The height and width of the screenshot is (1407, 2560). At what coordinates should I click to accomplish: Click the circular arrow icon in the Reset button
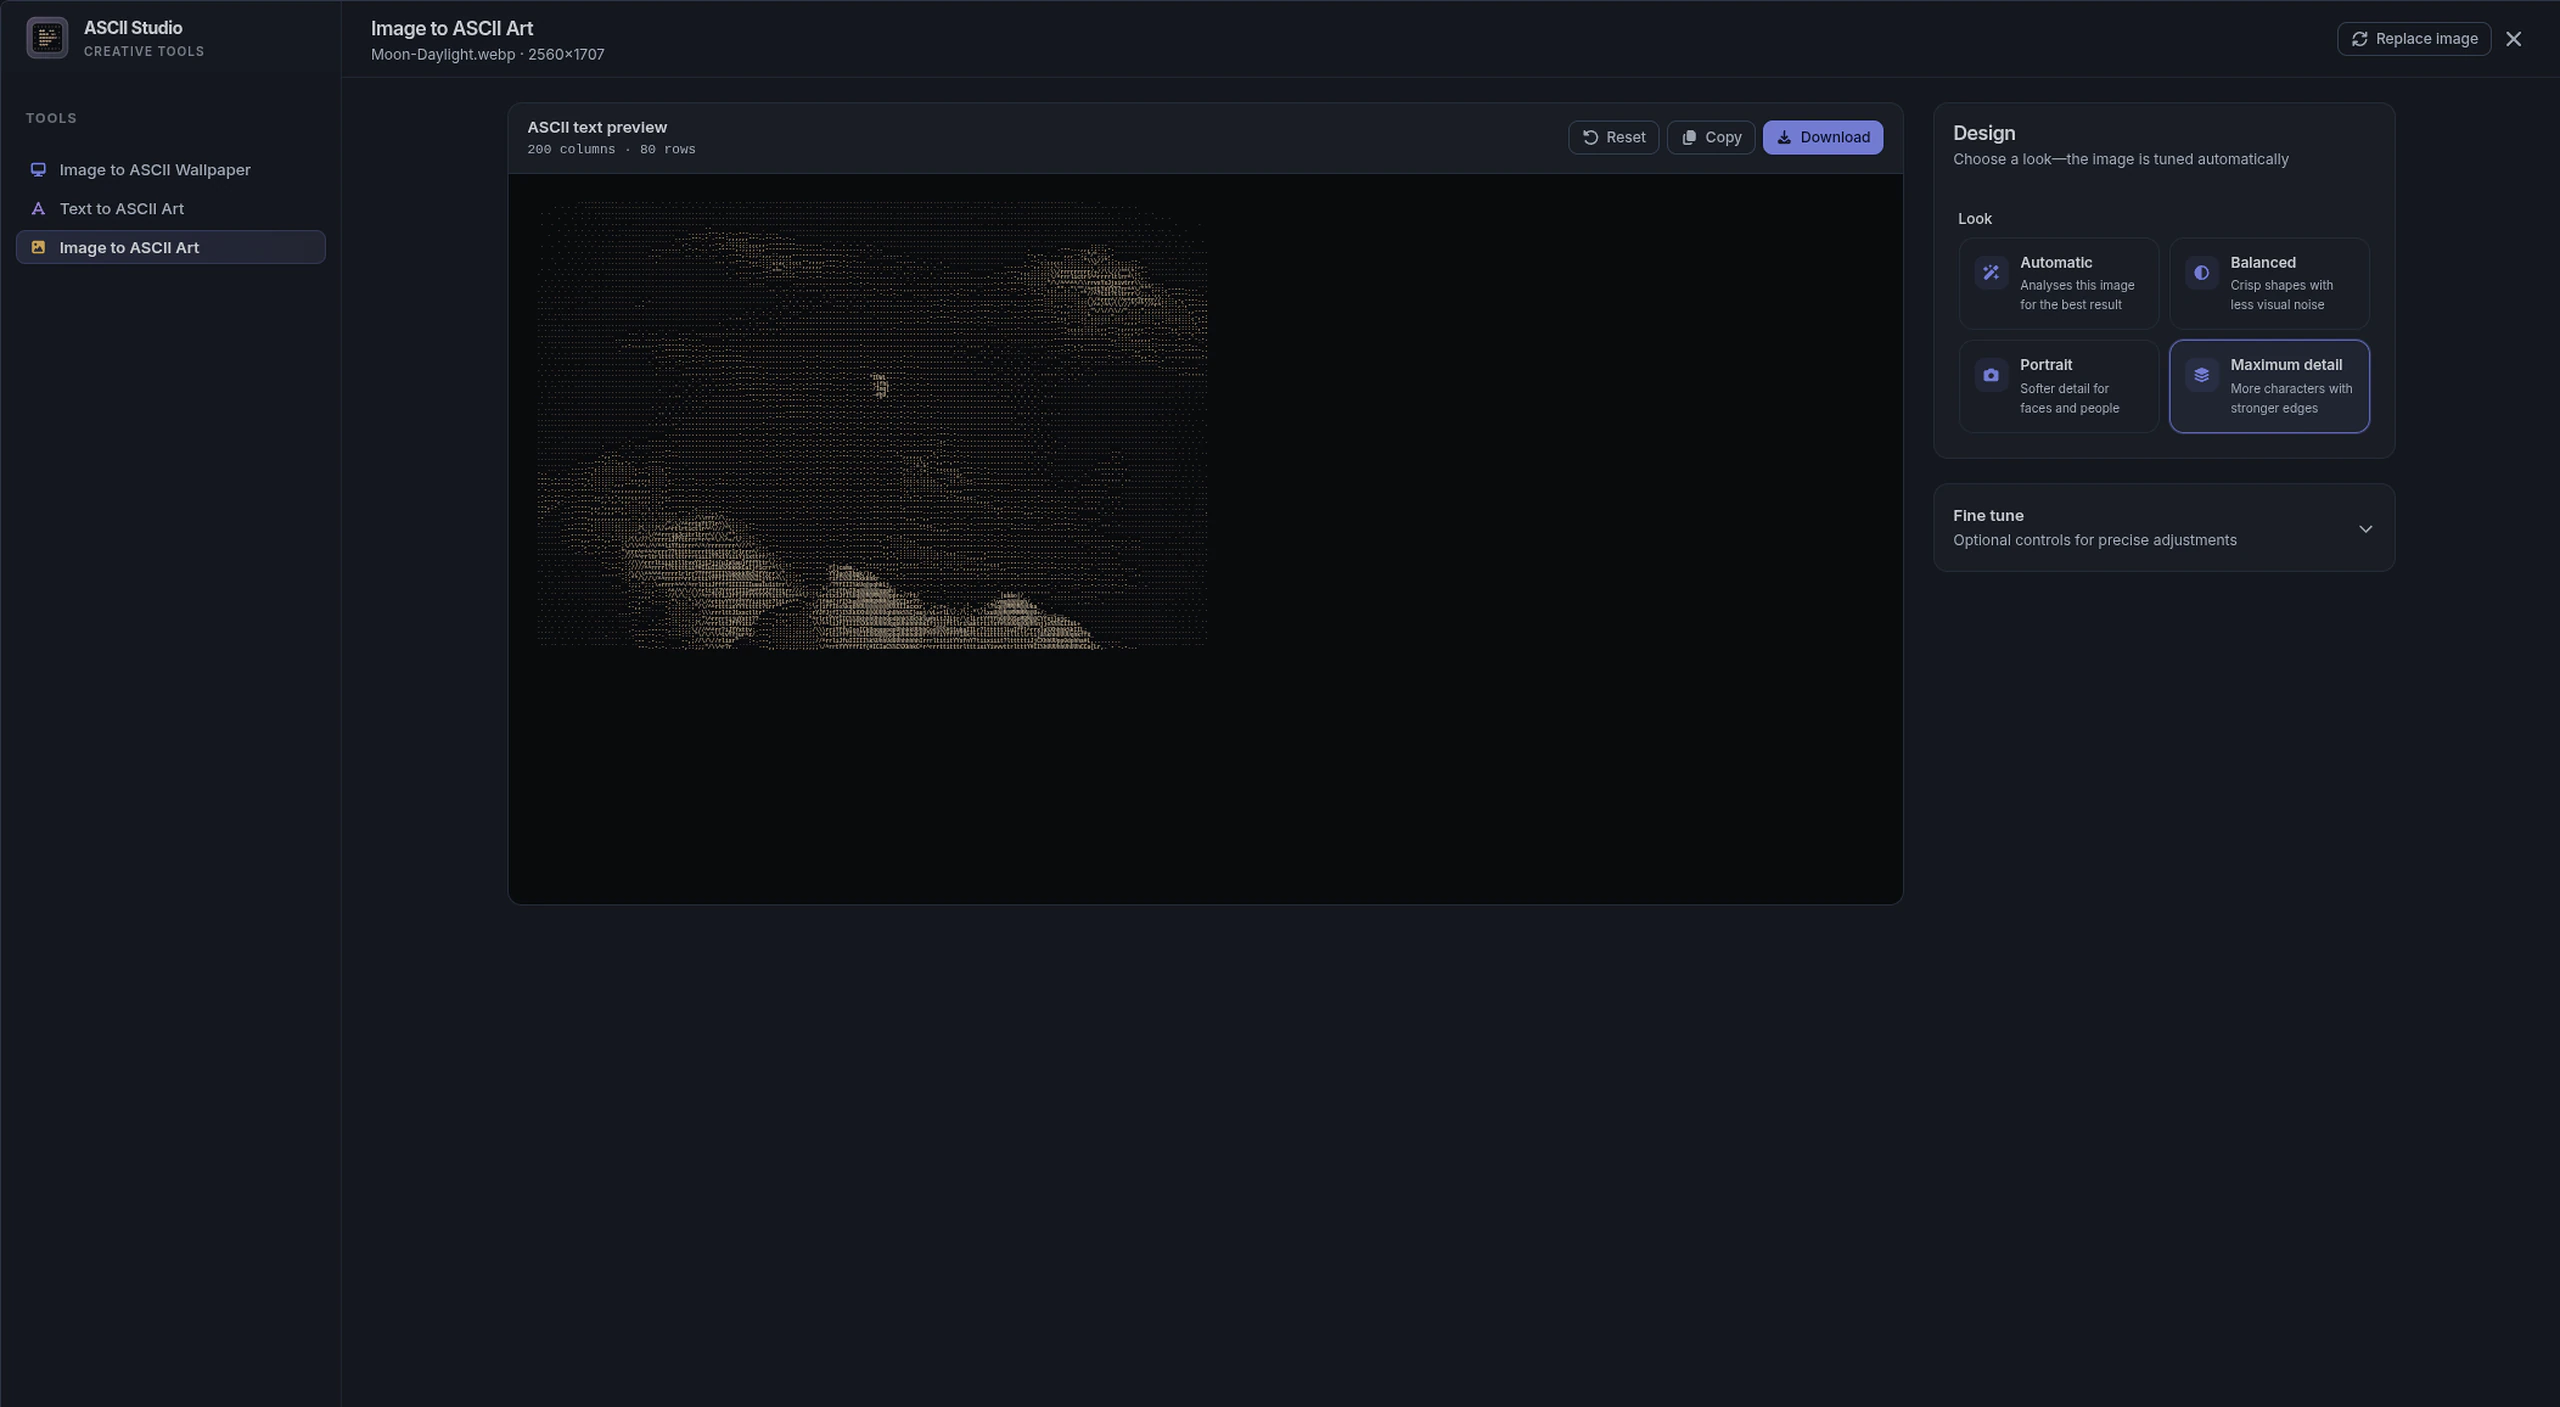coord(1590,137)
